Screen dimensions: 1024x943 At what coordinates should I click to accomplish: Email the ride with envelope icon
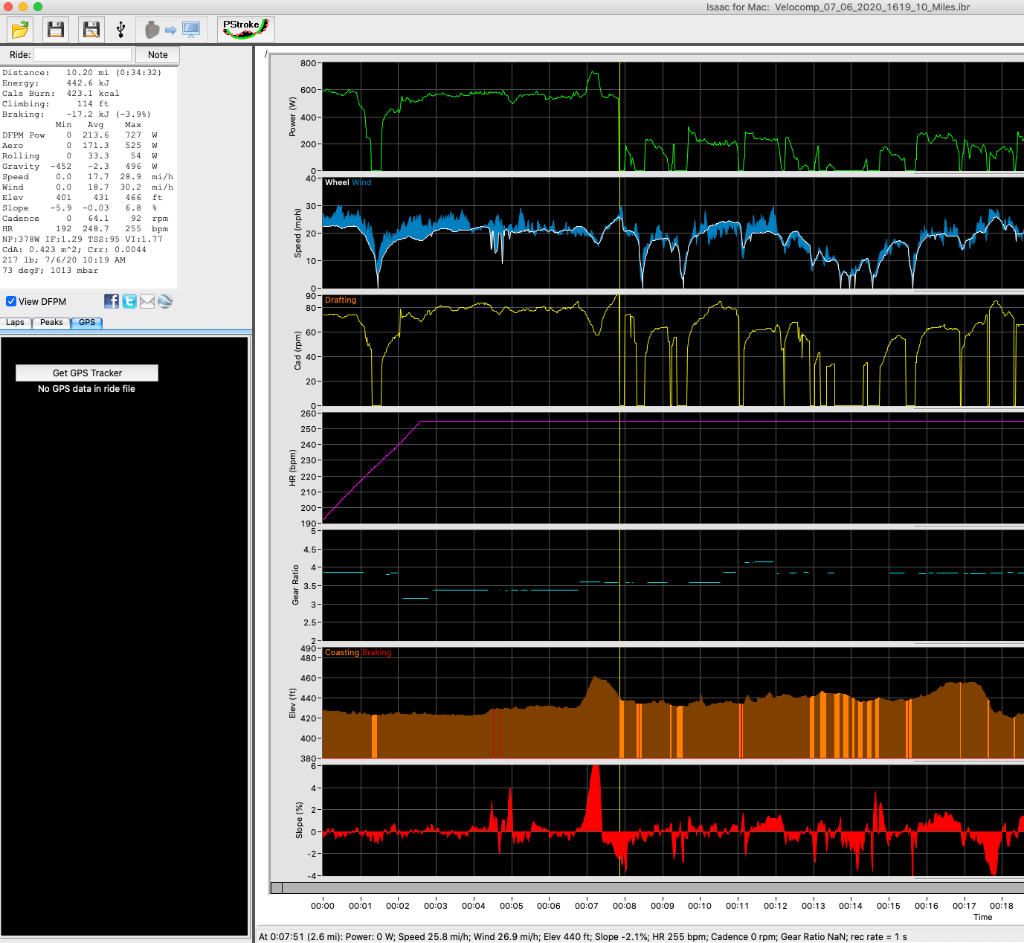(148, 301)
